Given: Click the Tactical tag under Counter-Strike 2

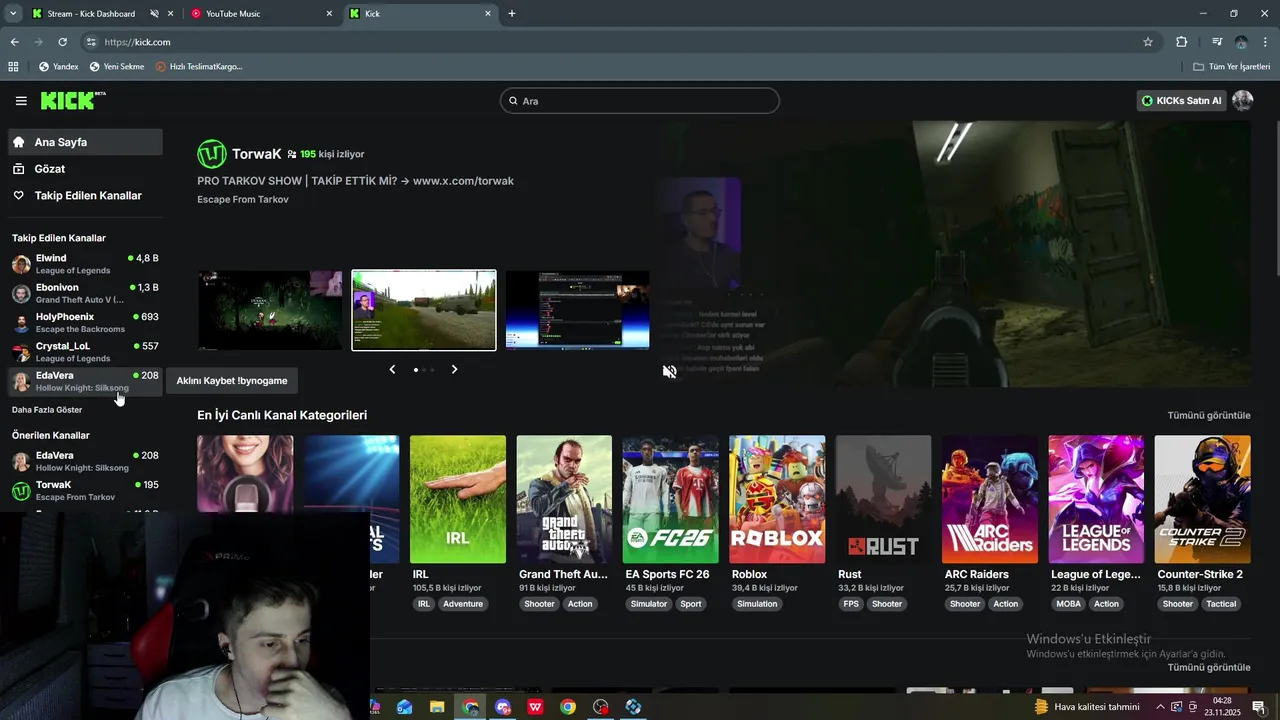Looking at the screenshot, I should click(1222, 604).
